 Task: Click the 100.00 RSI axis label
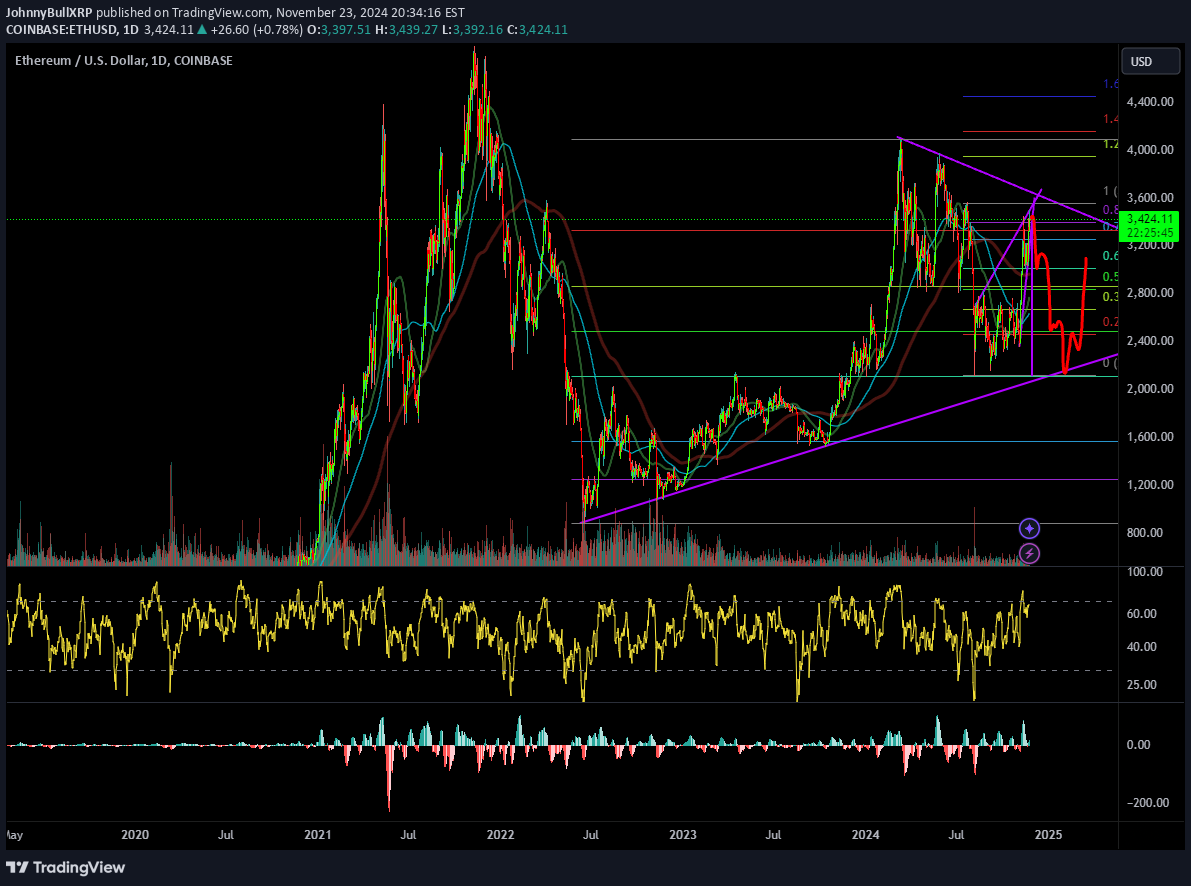coord(1145,571)
